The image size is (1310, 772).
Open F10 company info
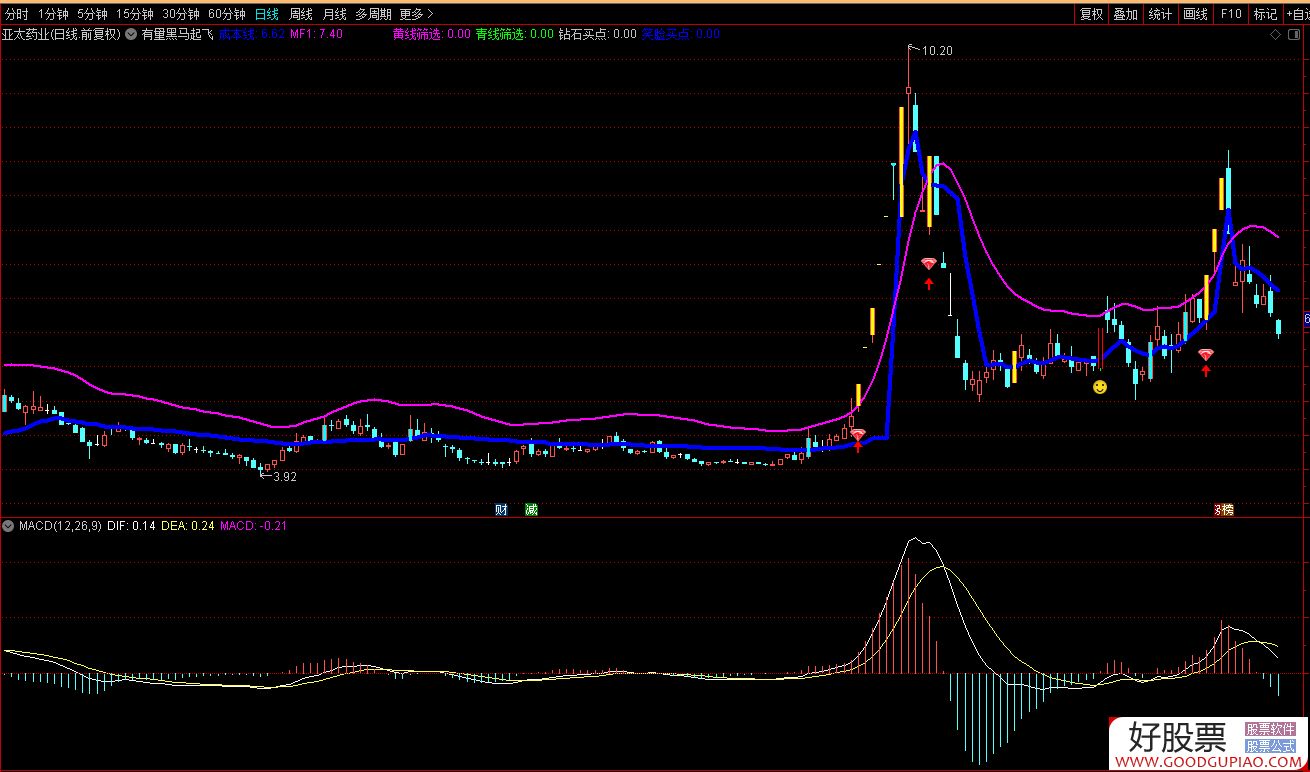click(x=1231, y=14)
